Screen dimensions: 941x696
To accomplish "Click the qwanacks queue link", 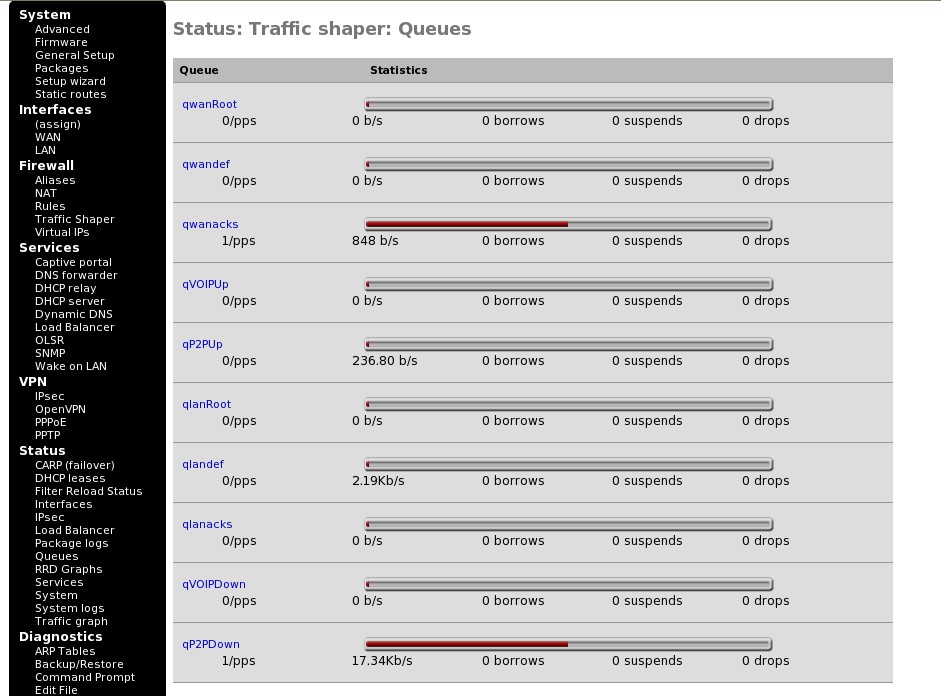I will click(210, 224).
